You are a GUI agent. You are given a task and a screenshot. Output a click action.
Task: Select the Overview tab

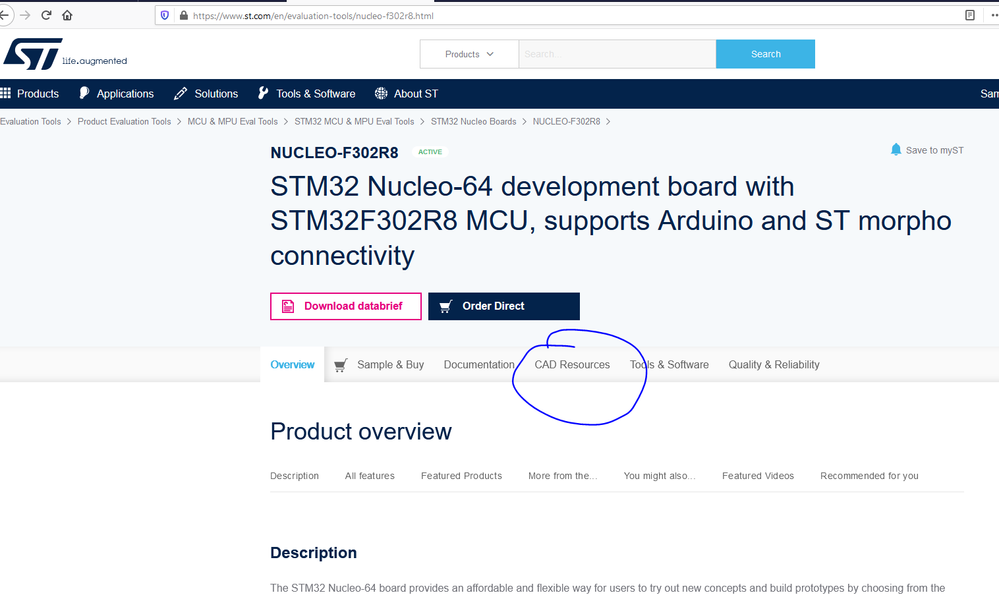pos(292,365)
